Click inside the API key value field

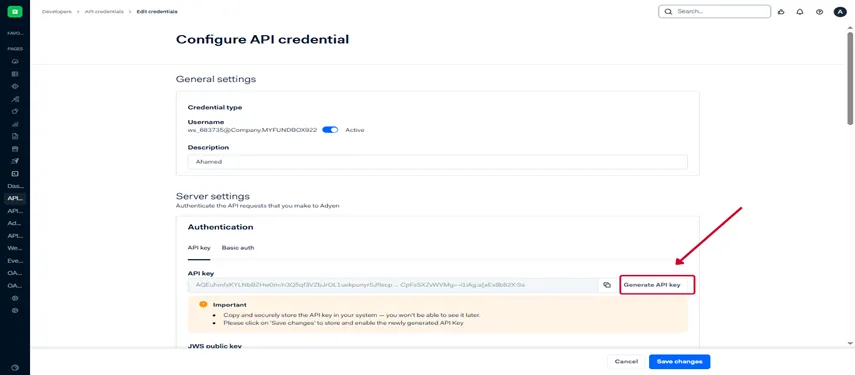[x=393, y=285]
